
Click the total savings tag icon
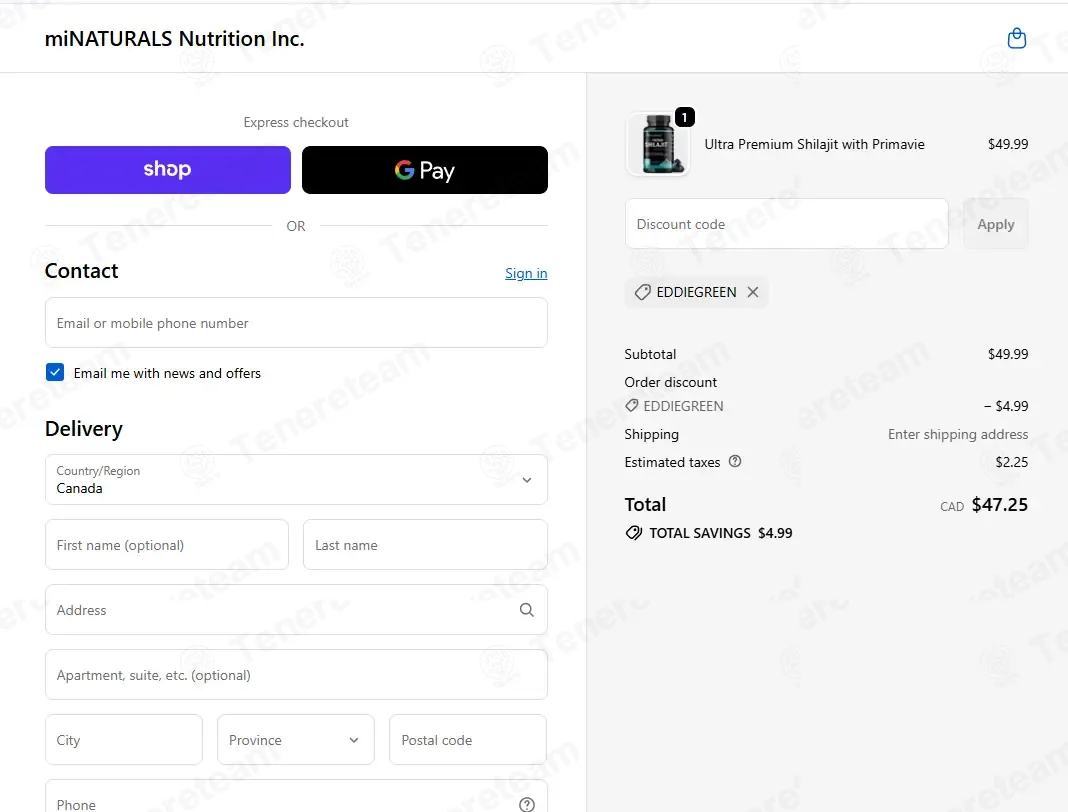pyautogui.click(x=633, y=533)
